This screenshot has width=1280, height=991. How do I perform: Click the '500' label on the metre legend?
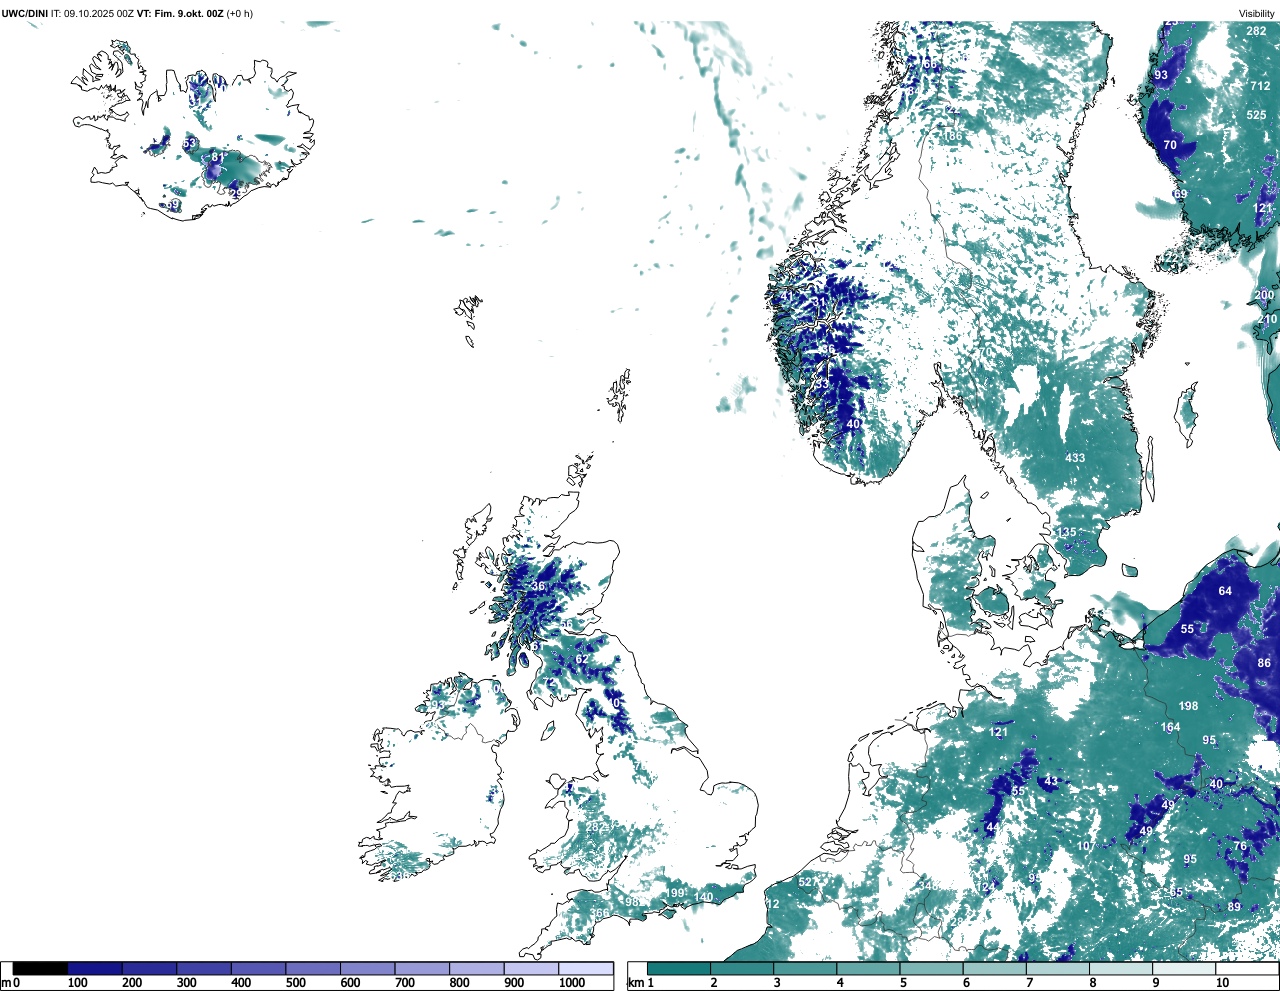point(296,983)
